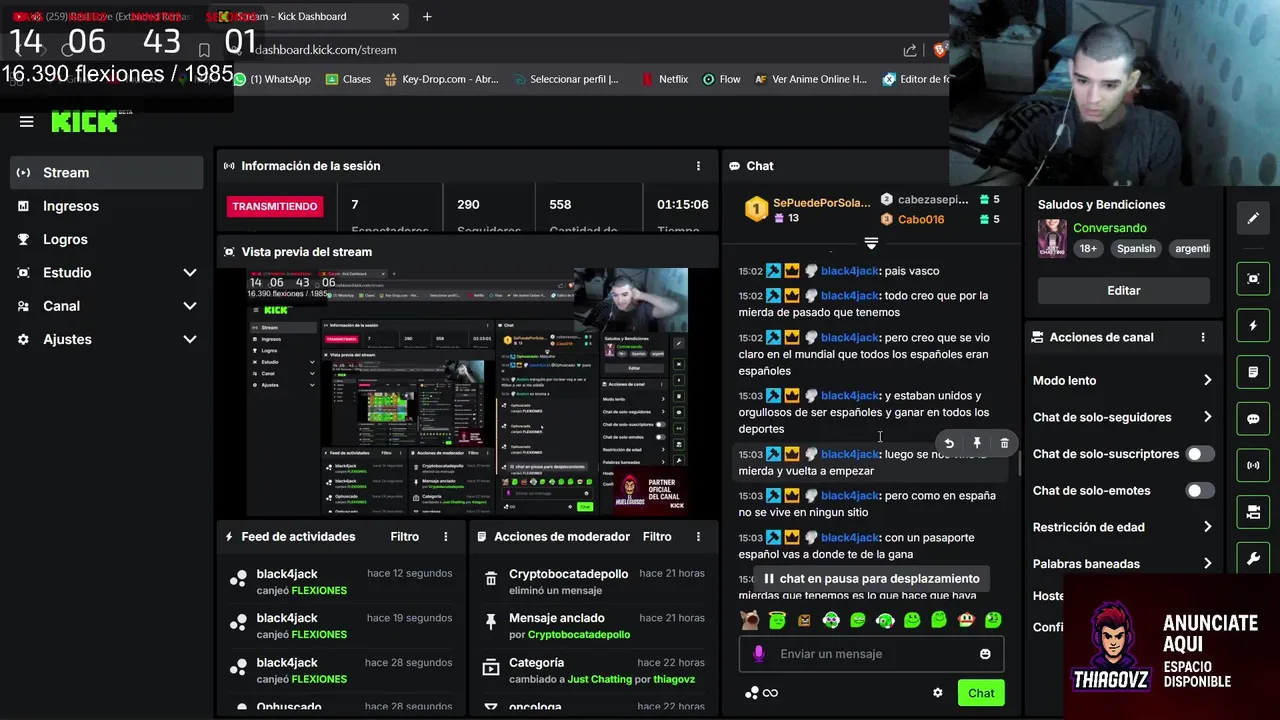1280x720 pixels.
Task: Click the channel points icon below chat
Action: coord(752,693)
